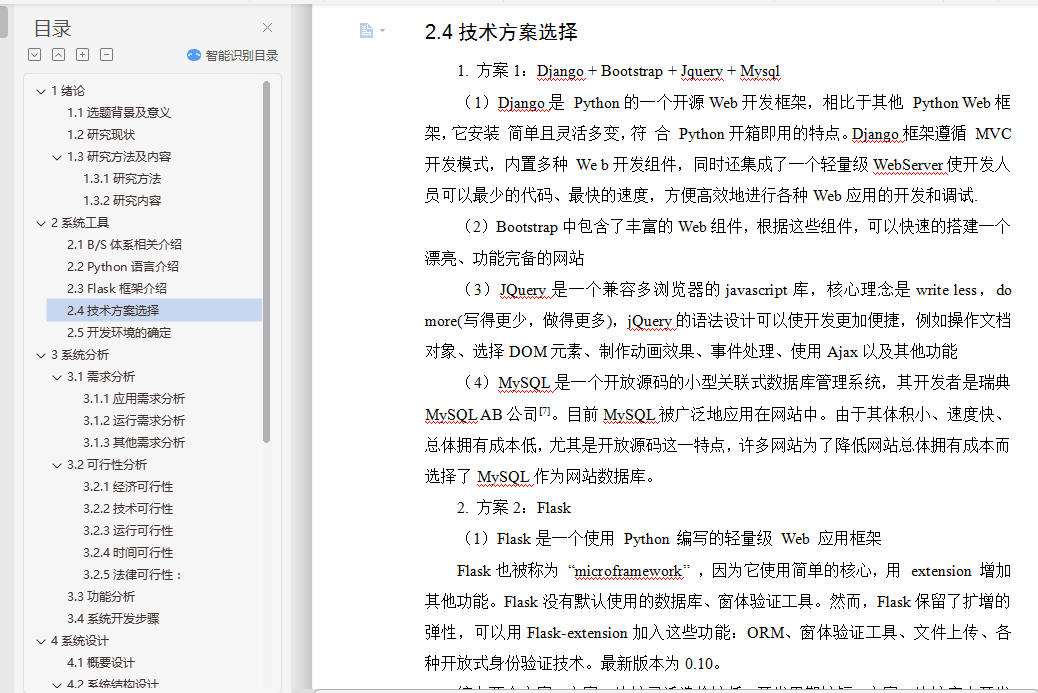Click the 2.4 技术方案选择 document heading
The image size is (1038, 693).
pyautogui.click(x=501, y=32)
